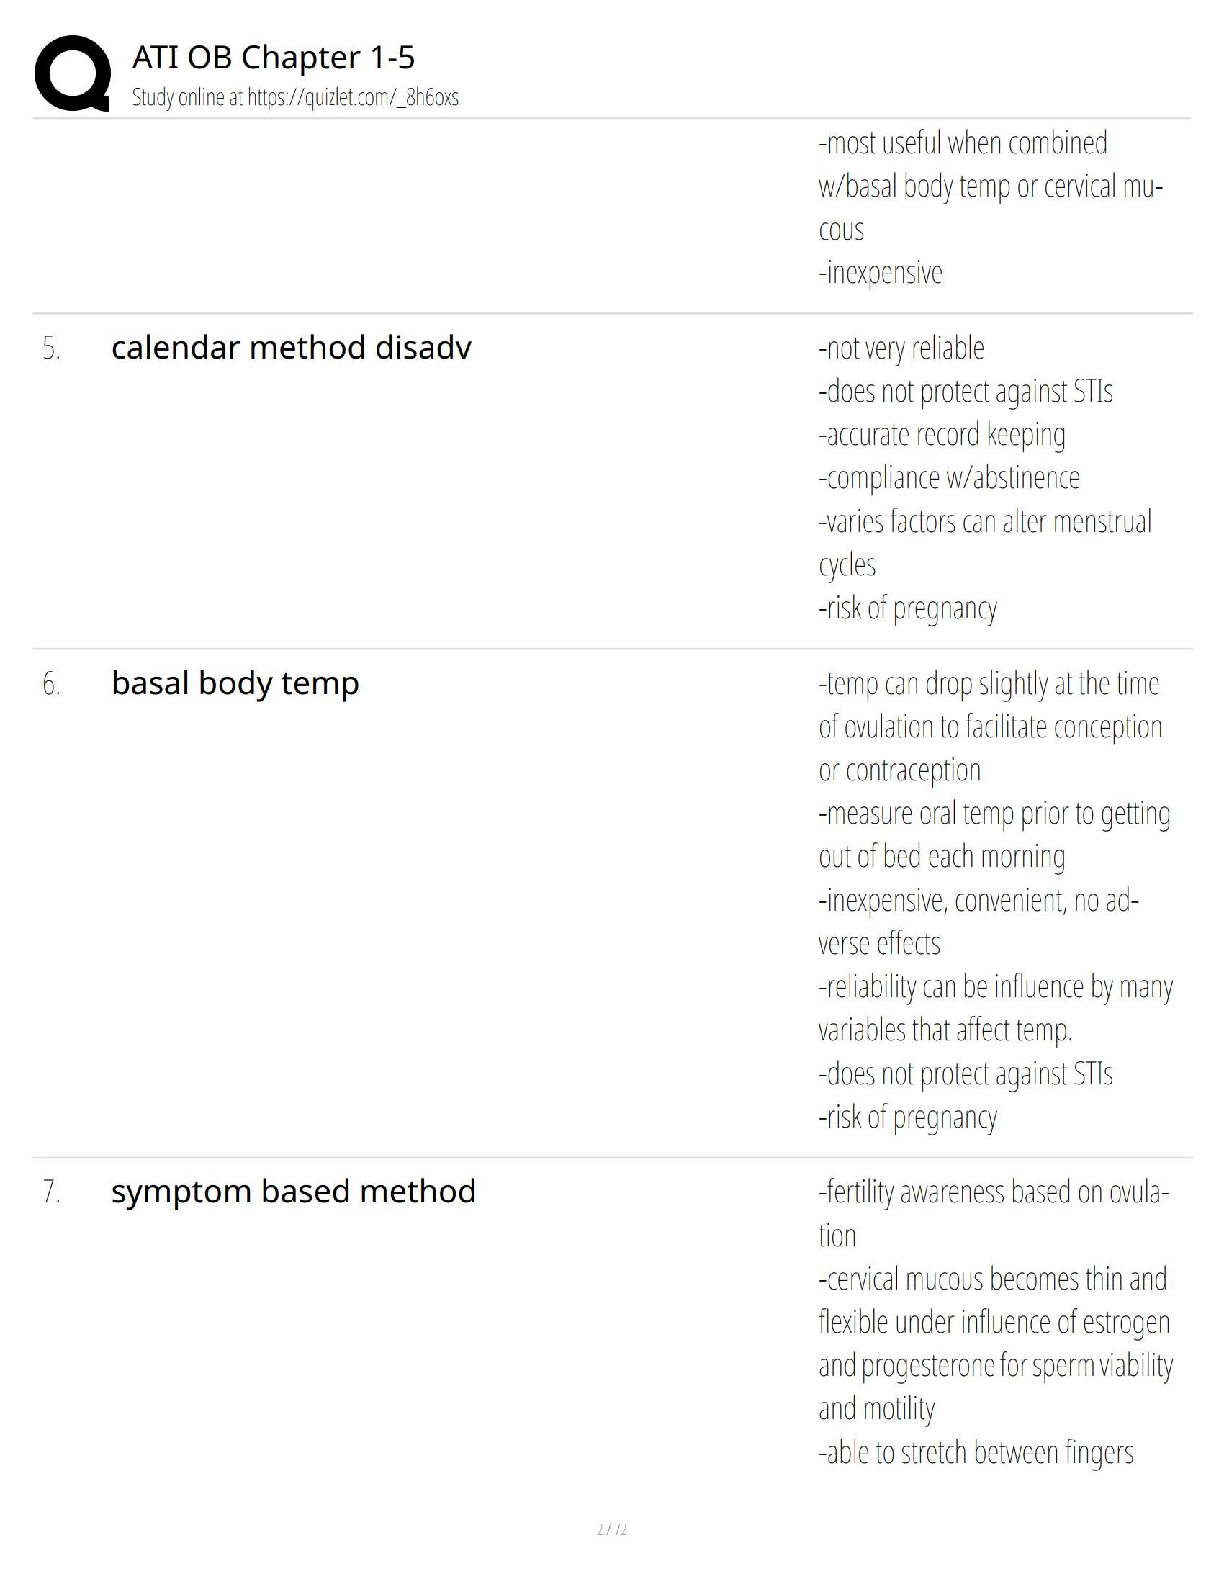Screen dimensions: 1224x1584
Task: Click 'varies factors can alter menstrual' line
Action: (984, 522)
